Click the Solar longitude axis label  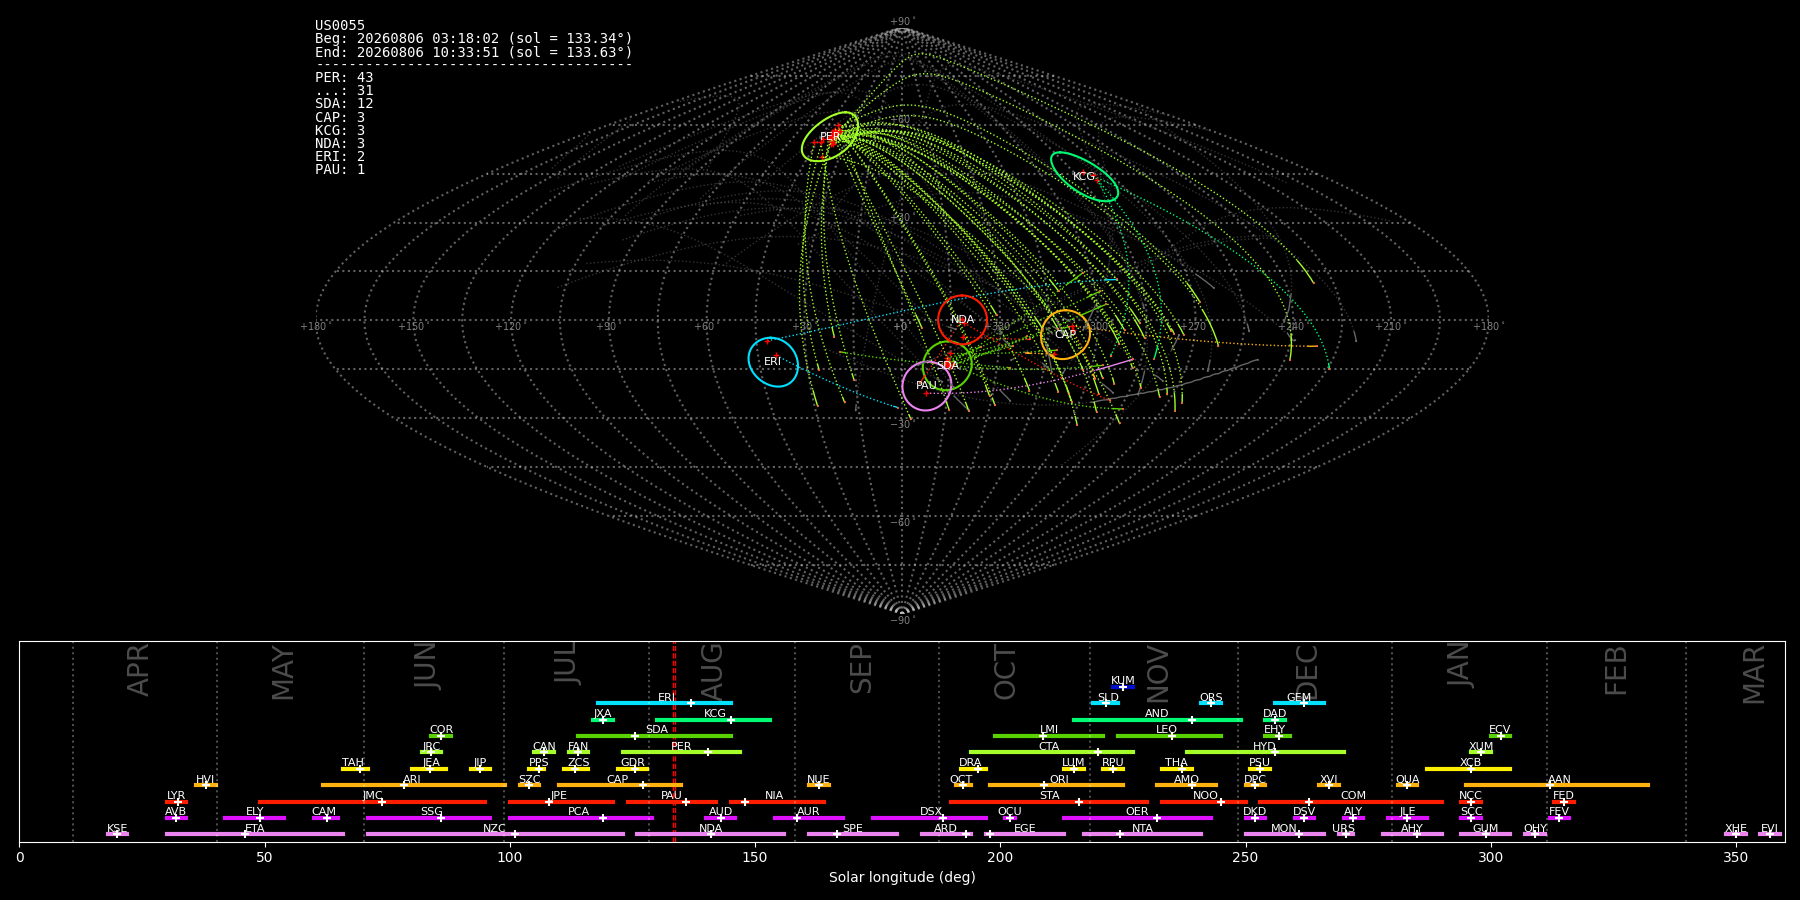[x=902, y=877]
